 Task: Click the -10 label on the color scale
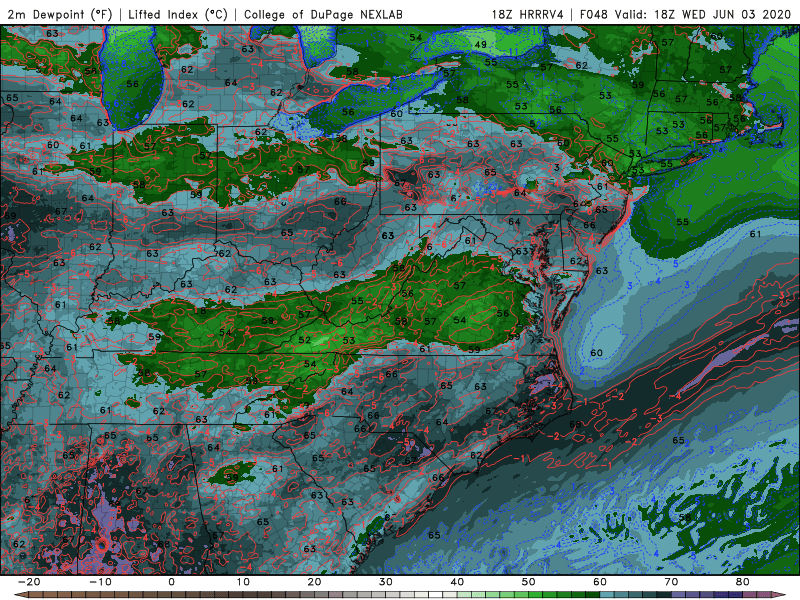coord(100,582)
